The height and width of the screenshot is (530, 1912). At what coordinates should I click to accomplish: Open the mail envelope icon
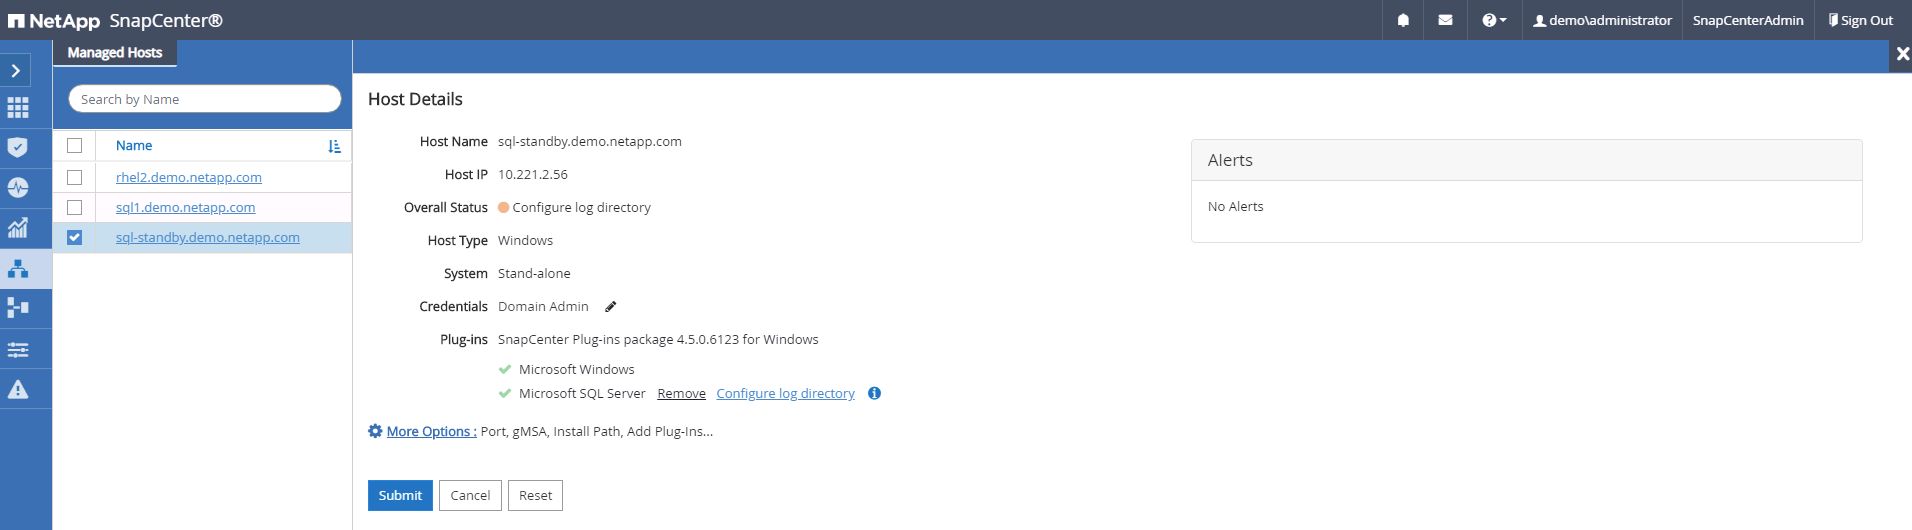(x=1445, y=20)
